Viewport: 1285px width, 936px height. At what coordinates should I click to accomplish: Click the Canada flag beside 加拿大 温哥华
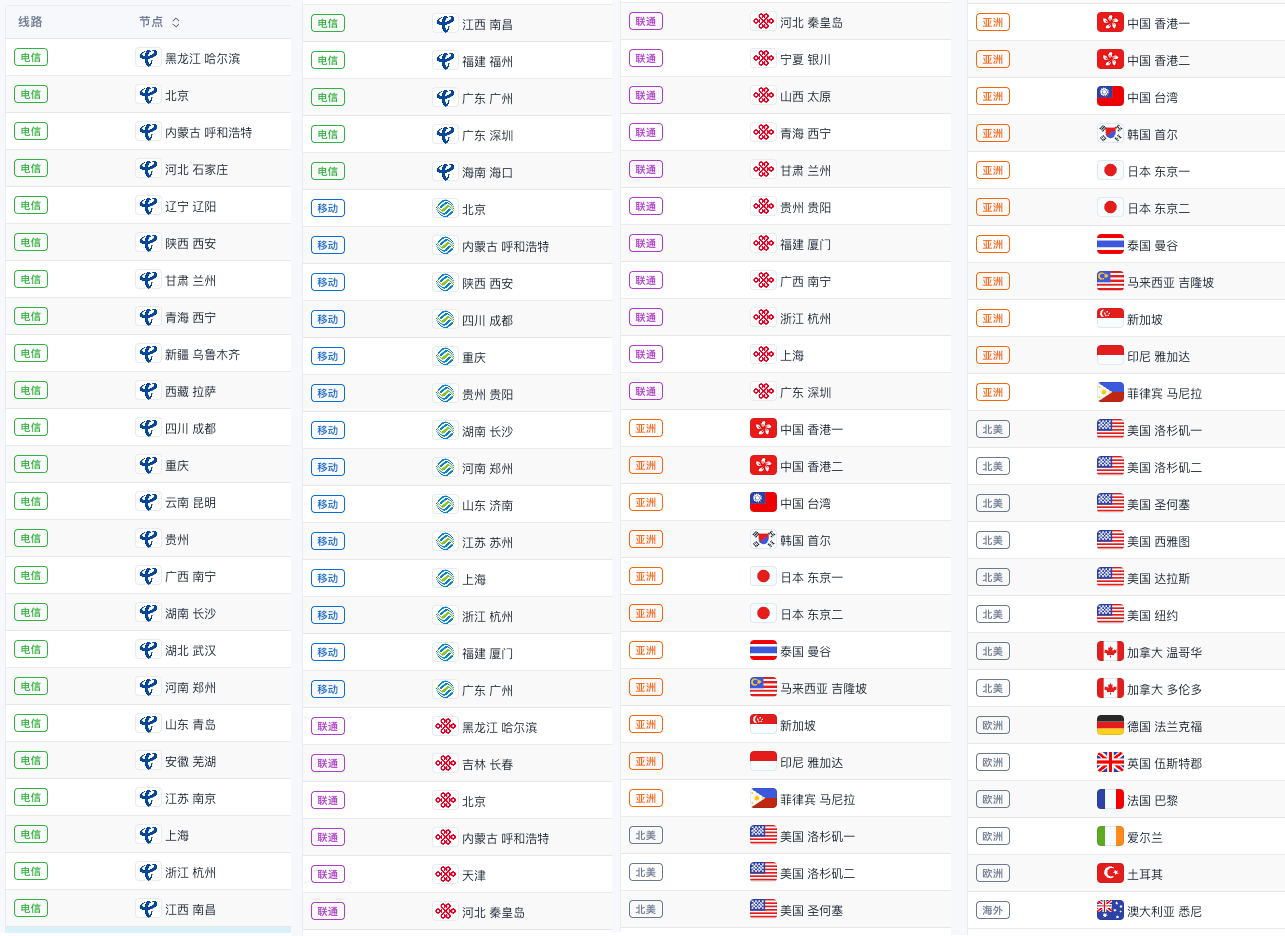pos(1110,651)
